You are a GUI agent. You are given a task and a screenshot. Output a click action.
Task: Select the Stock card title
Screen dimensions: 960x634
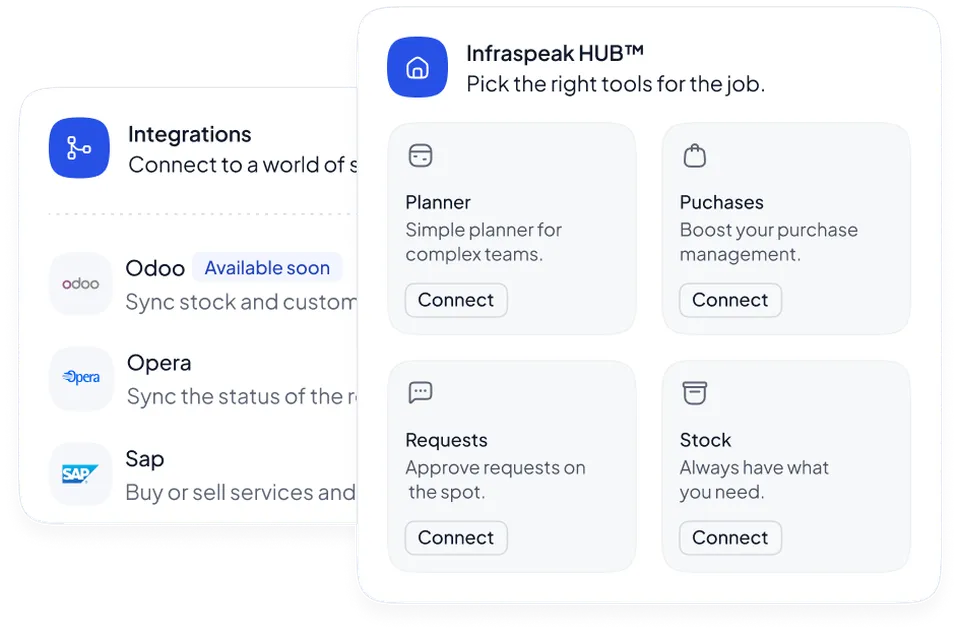[705, 440]
